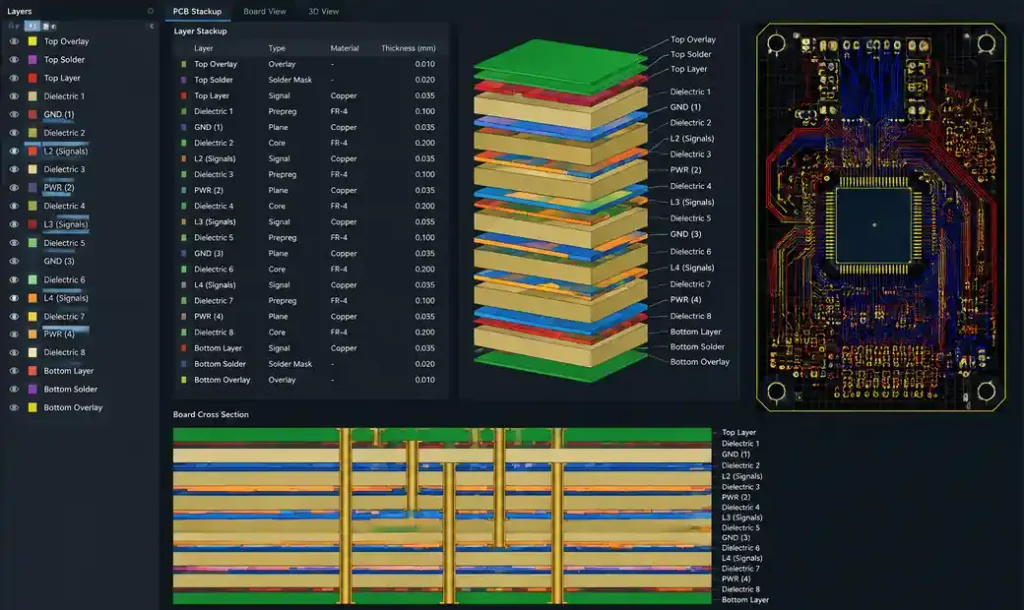Viewport: 1024px width, 610px height.
Task: Toggle visibility of L4 (Signals) layer
Action: 14,298
